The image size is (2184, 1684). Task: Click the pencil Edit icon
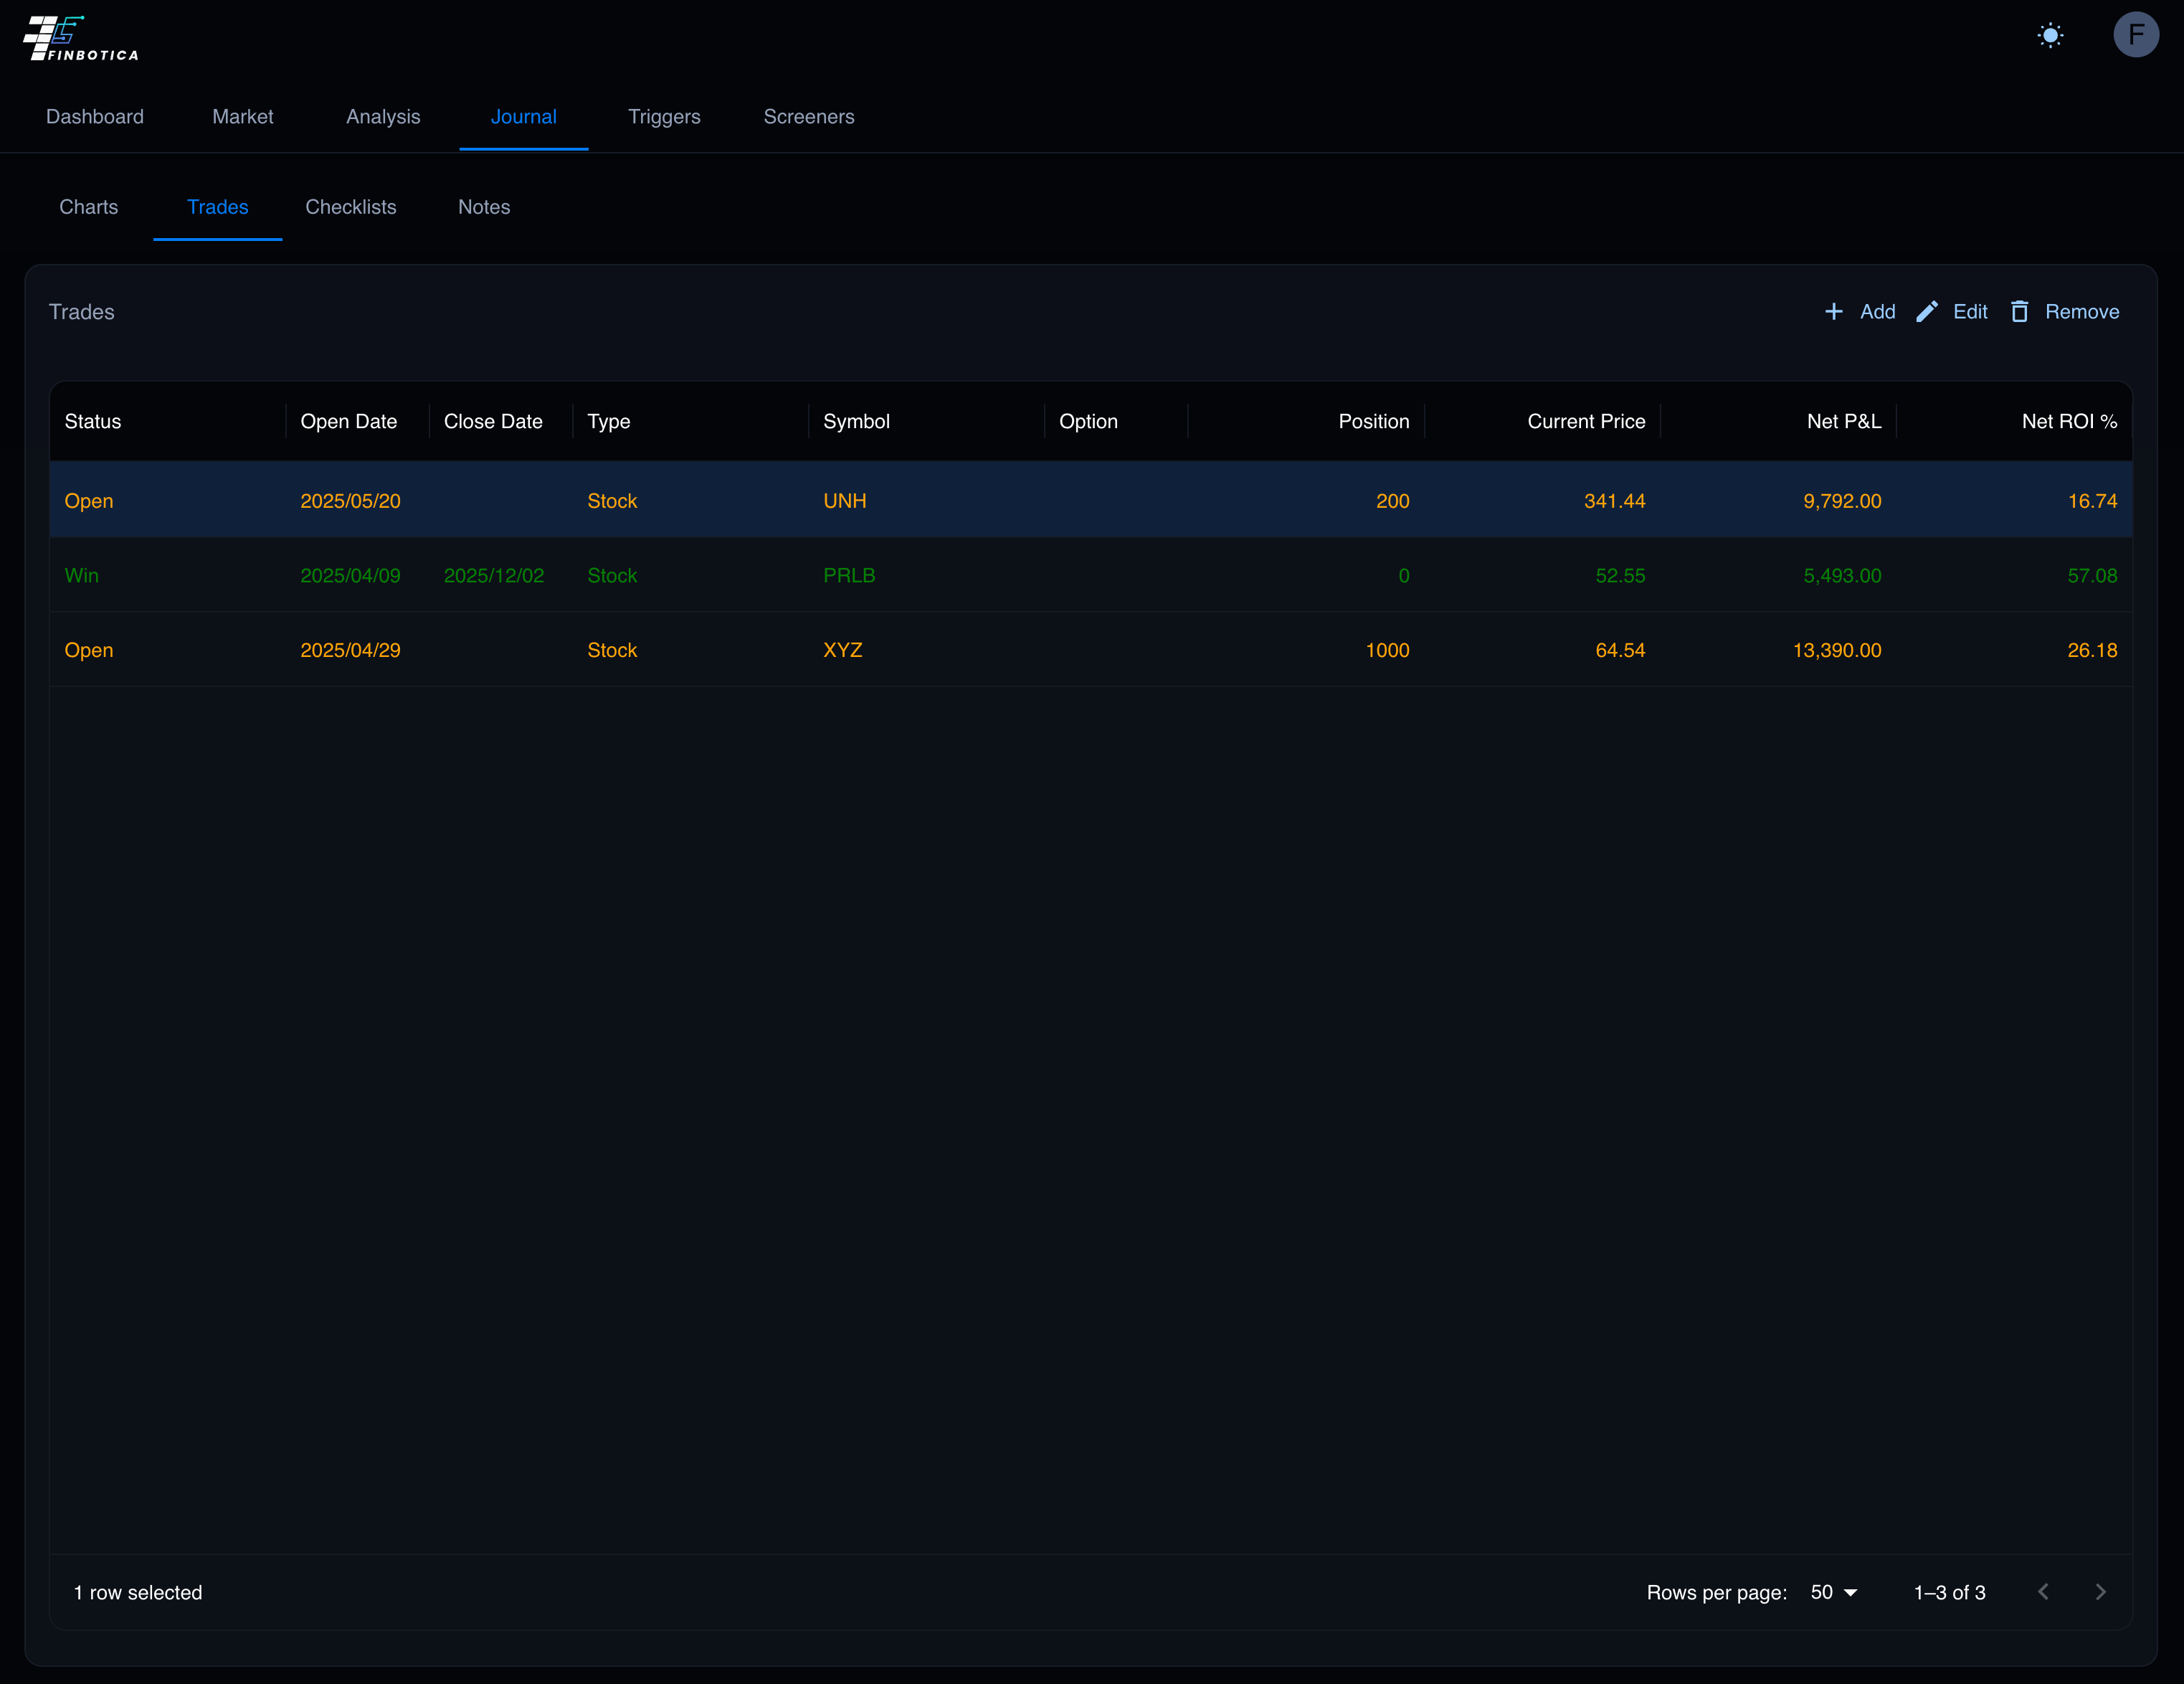point(1926,312)
